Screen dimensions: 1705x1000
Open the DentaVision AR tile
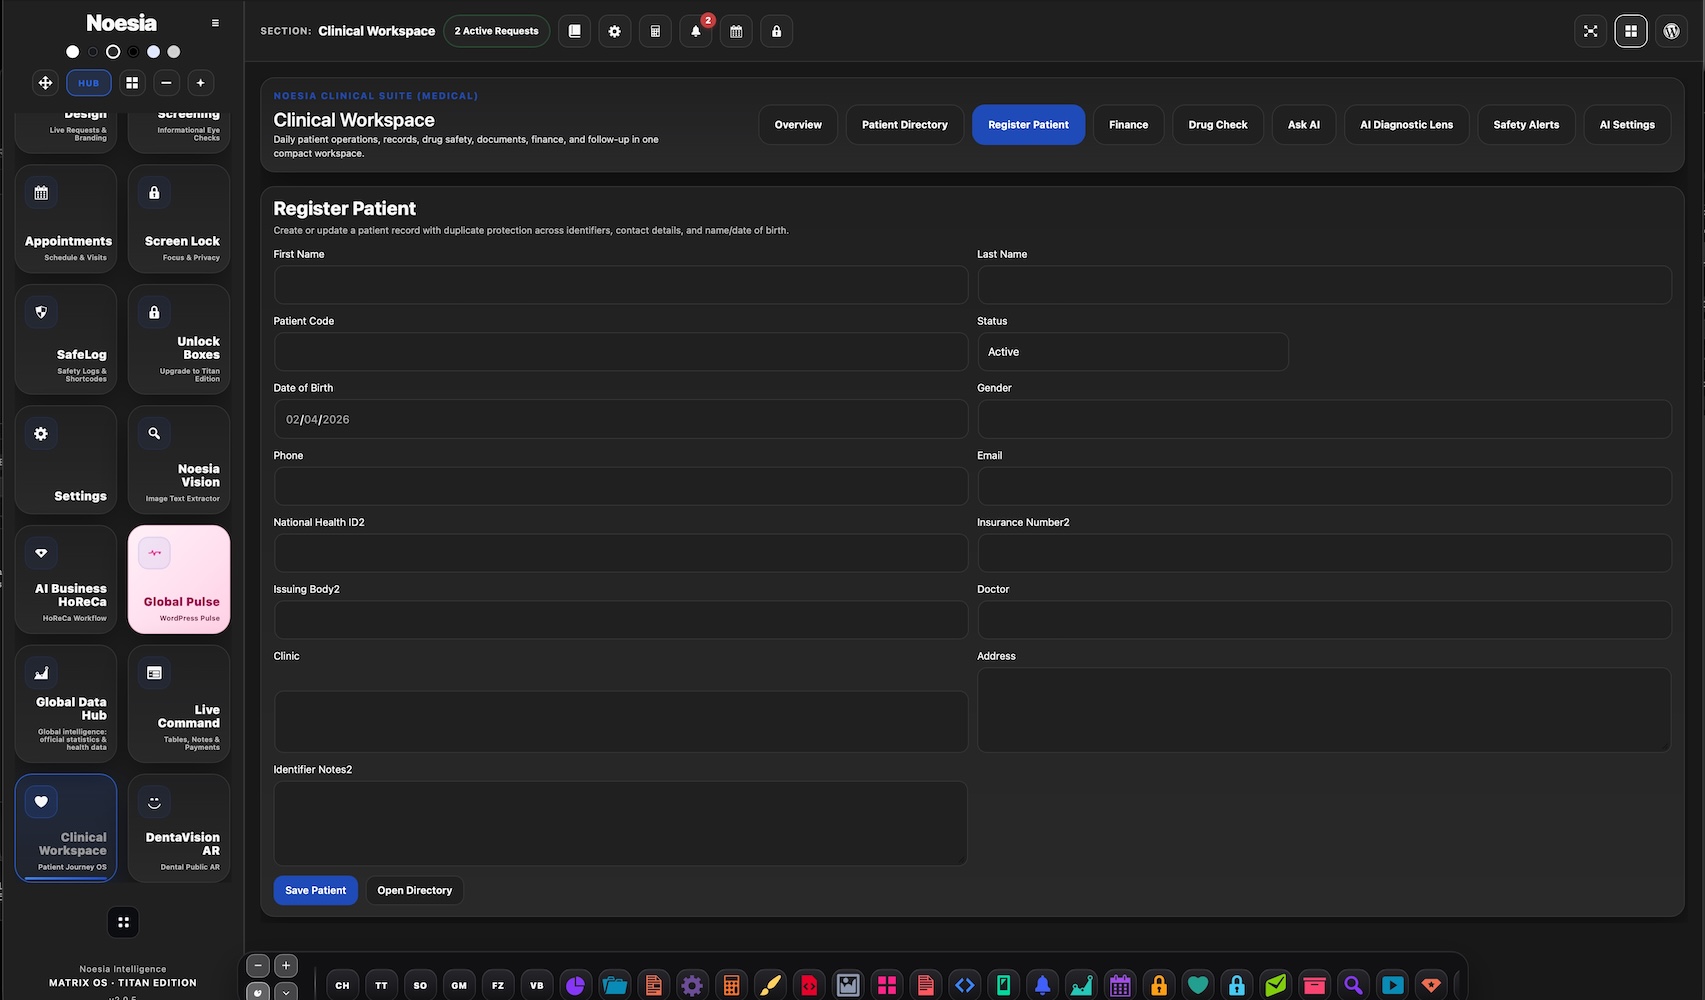pyautogui.click(x=179, y=828)
